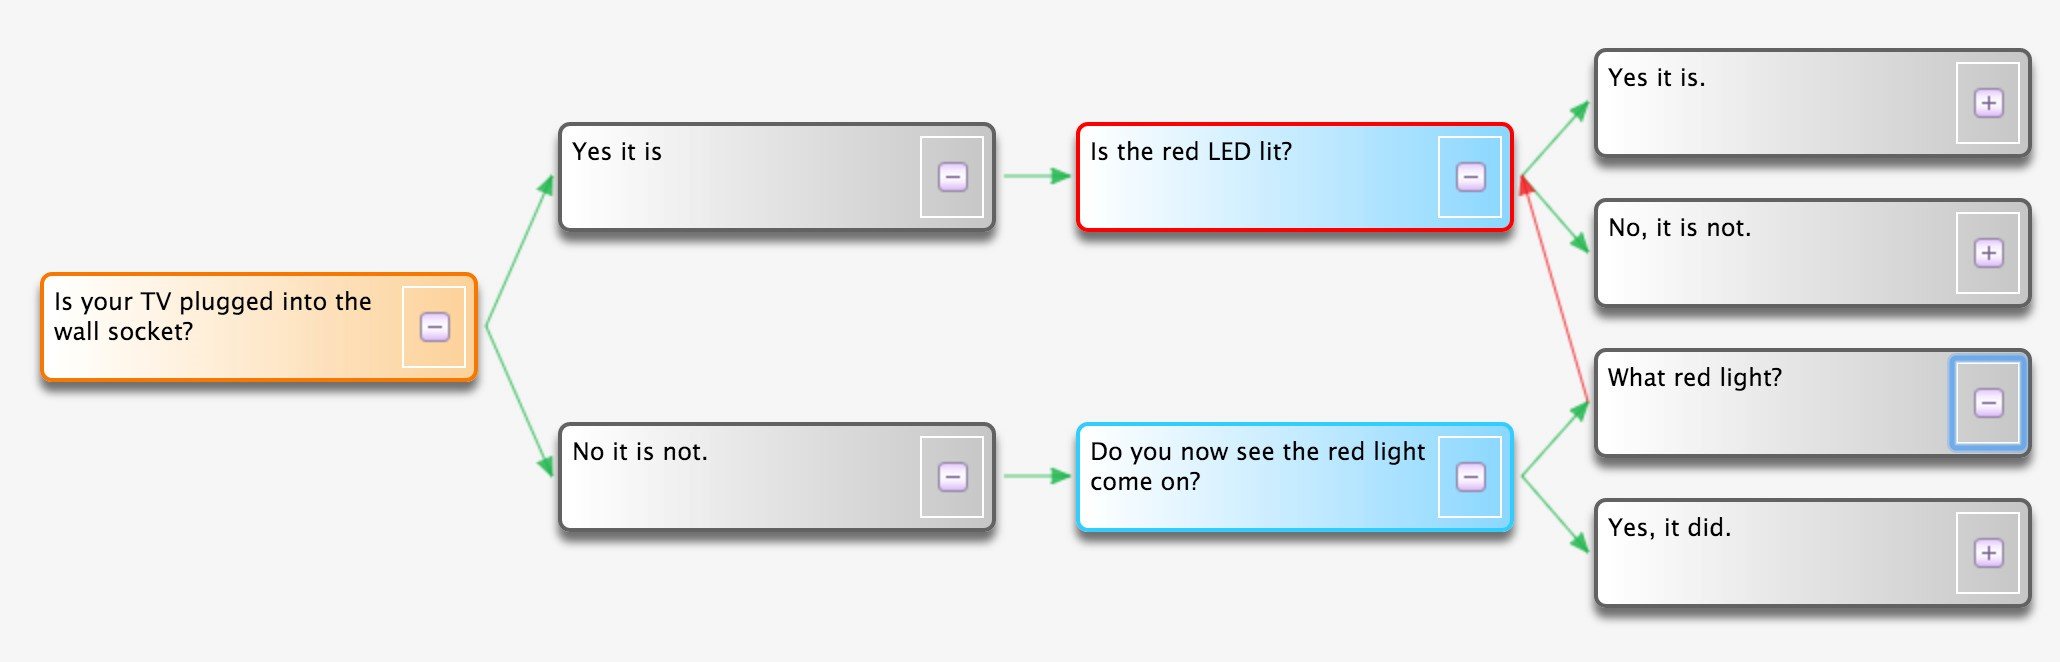Select the 'Yes it is' gray box
2060x662 pixels.
tap(776, 177)
